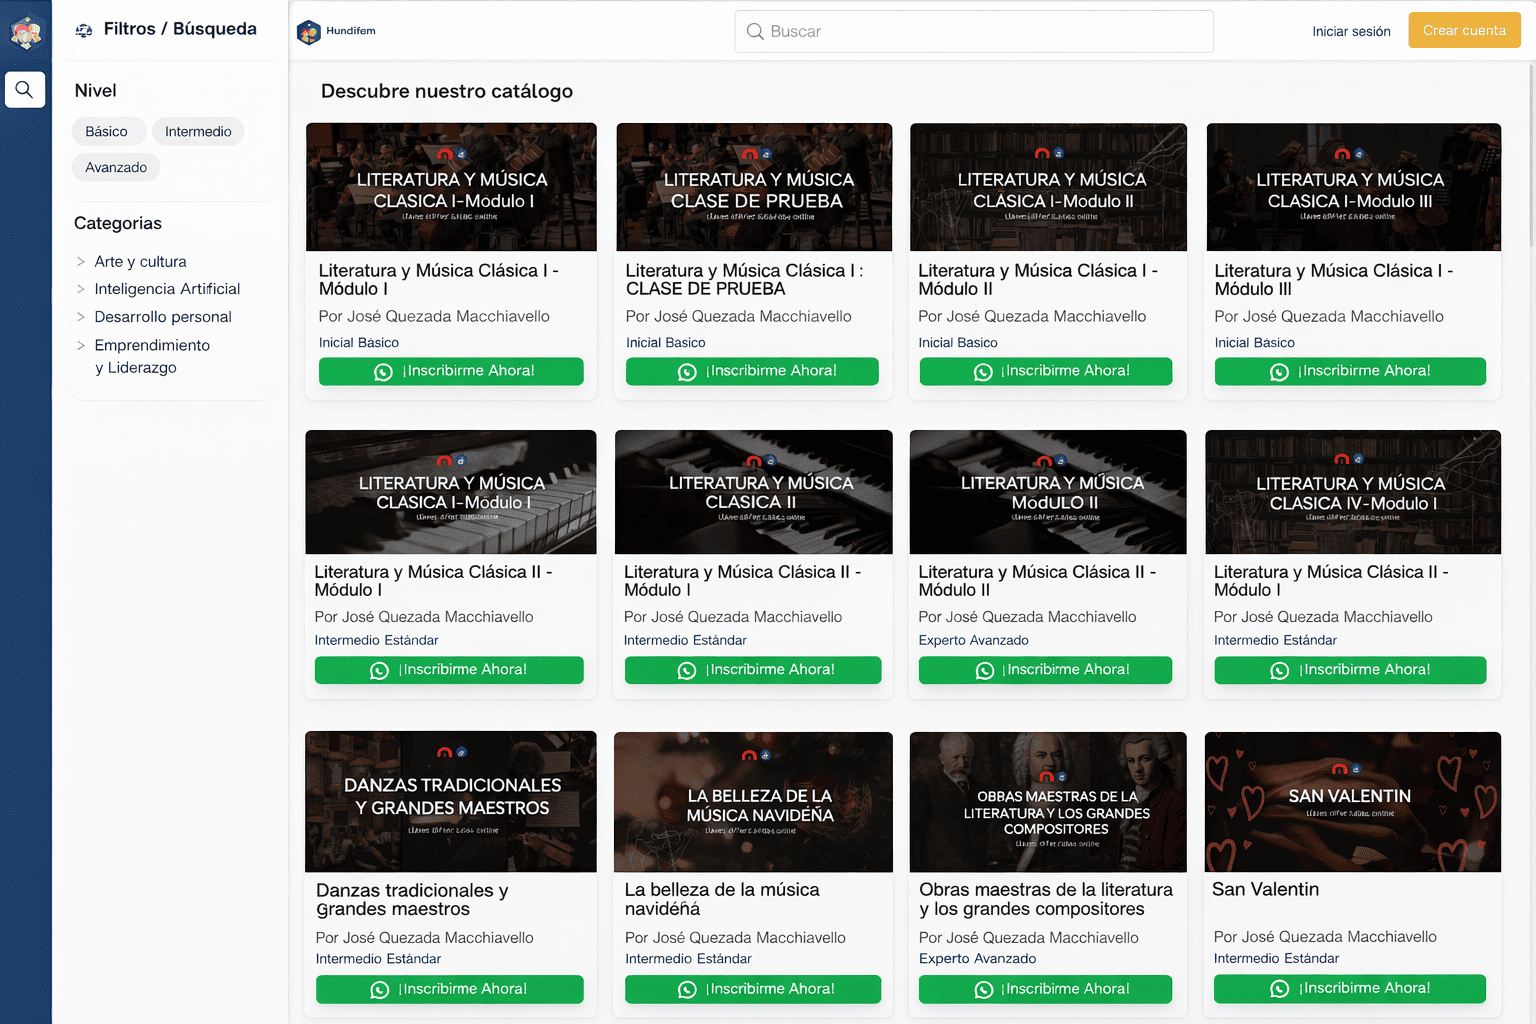Image resolution: width=1536 pixels, height=1024 pixels.
Task: Toggle the Básico level filter
Action: pyautogui.click(x=107, y=132)
